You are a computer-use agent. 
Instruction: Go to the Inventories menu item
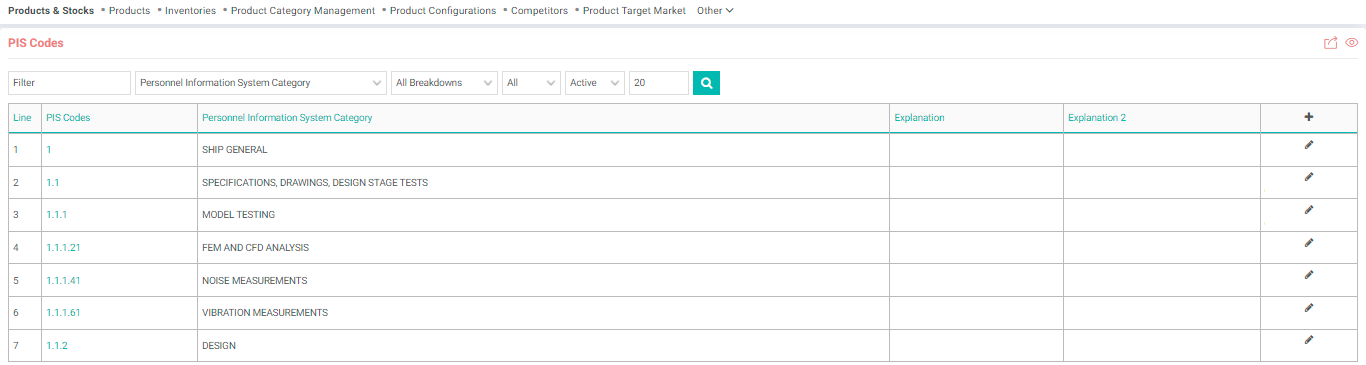click(190, 11)
